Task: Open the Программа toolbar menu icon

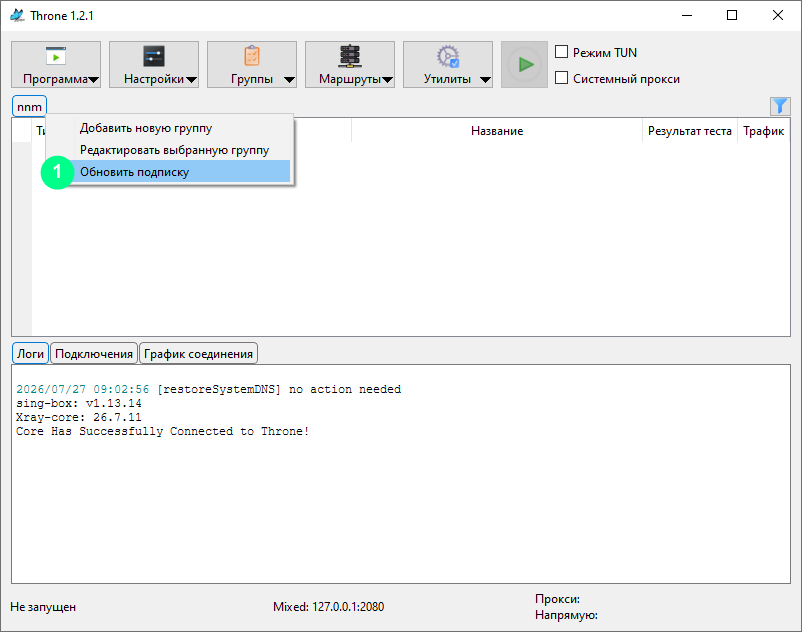Action: pos(56,56)
